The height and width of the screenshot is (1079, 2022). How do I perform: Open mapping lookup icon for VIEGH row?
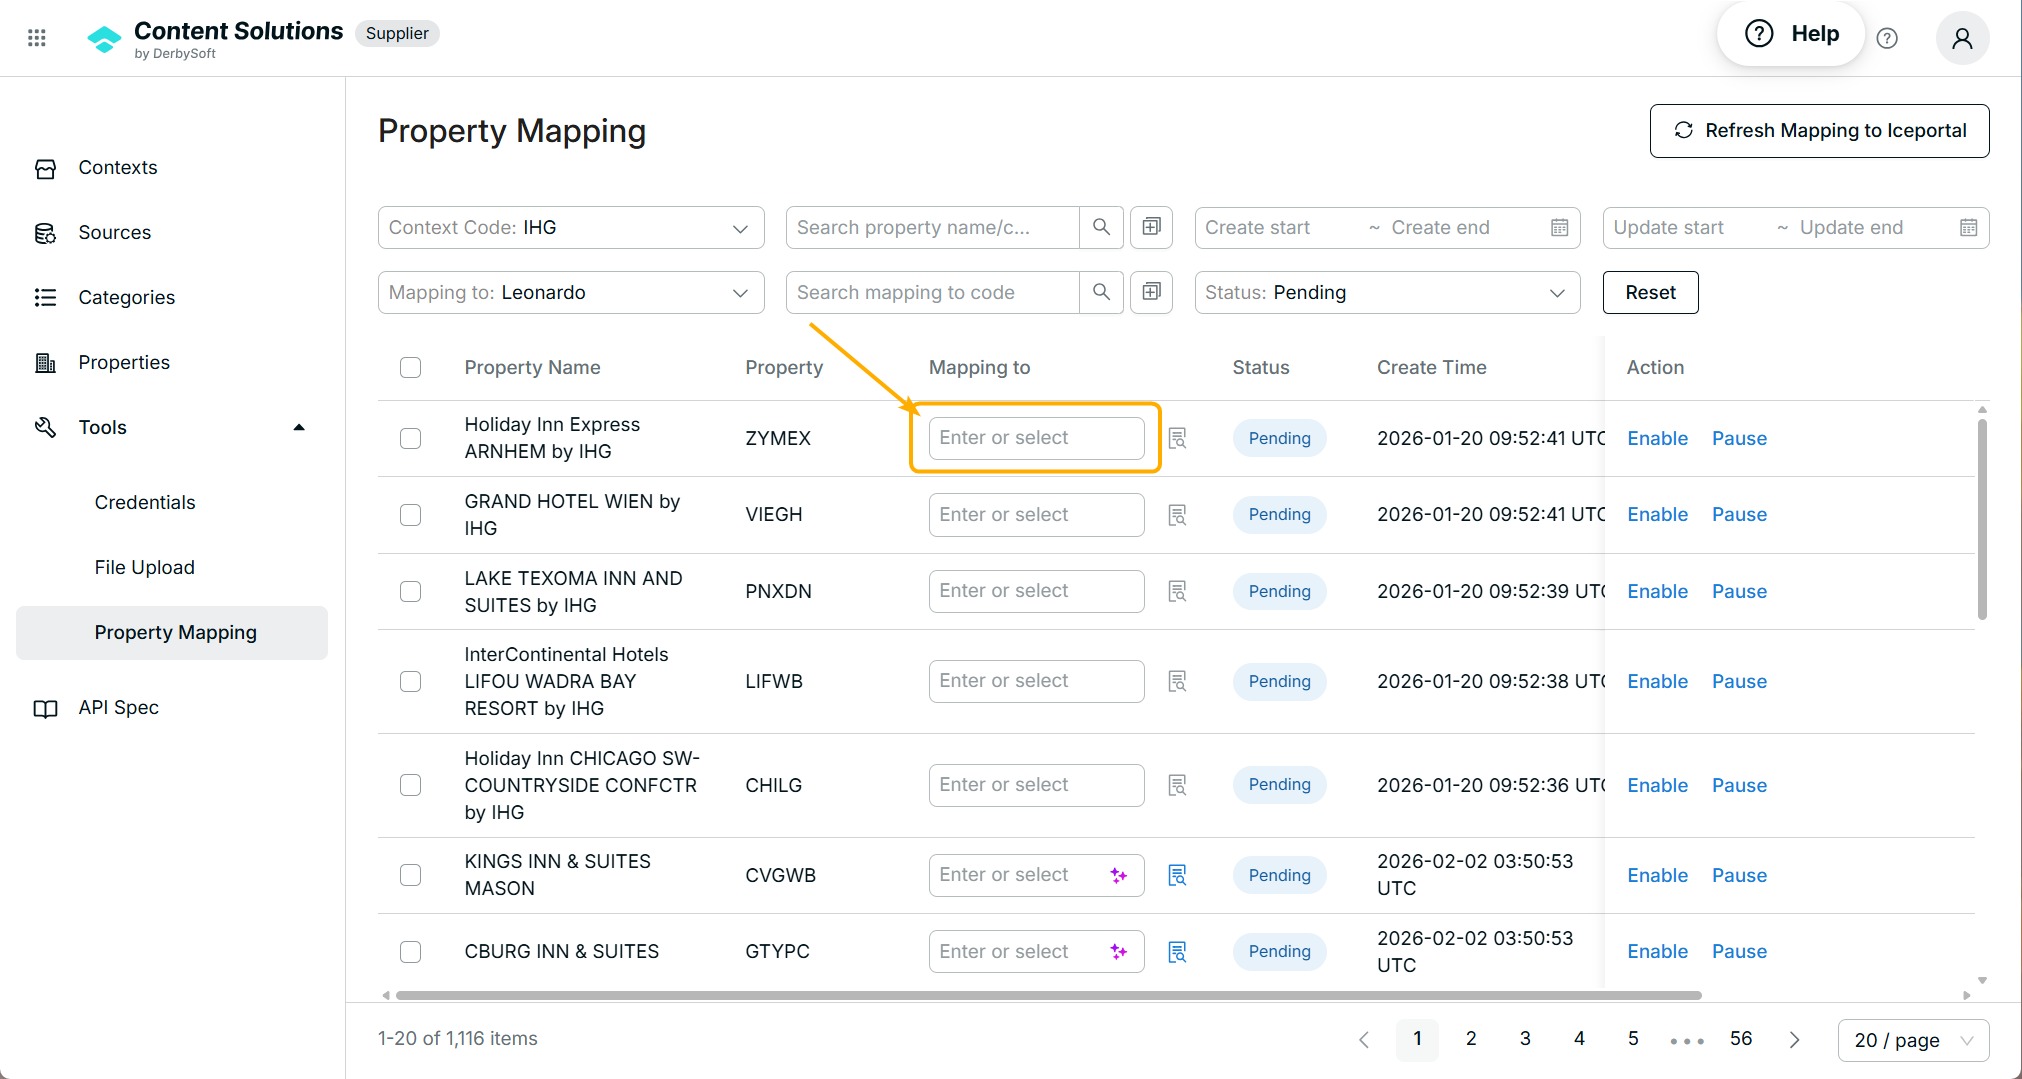(x=1178, y=515)
